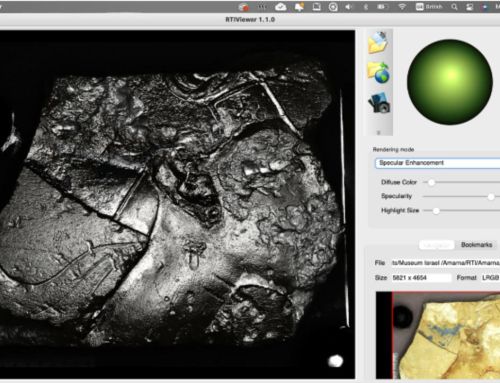Click the navigator thumbnail preview of tablet

click(438, 335)
